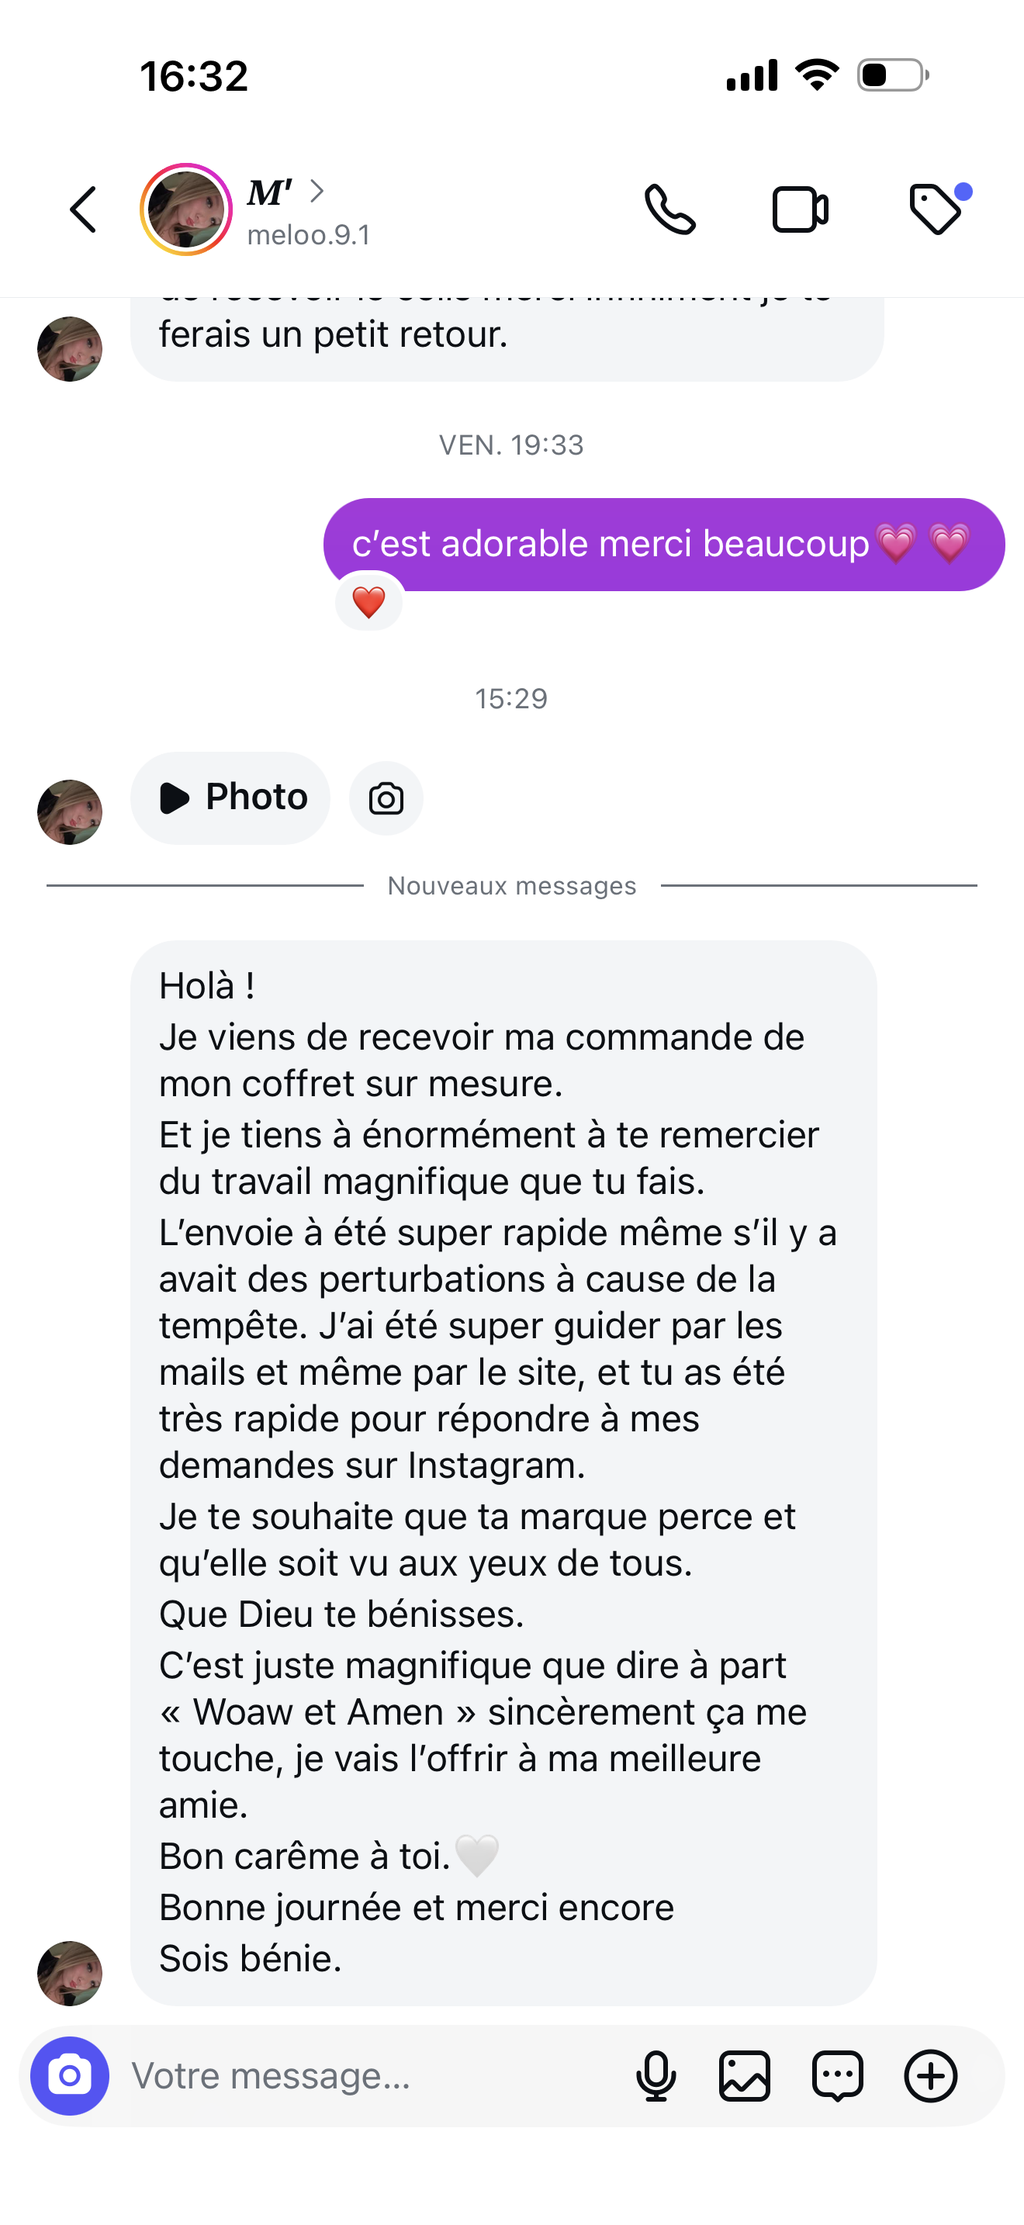The width and height of the screenshot is (1024, 2225).
Task: Tap the long "Holà !" message
Action: coord(503,1470)
